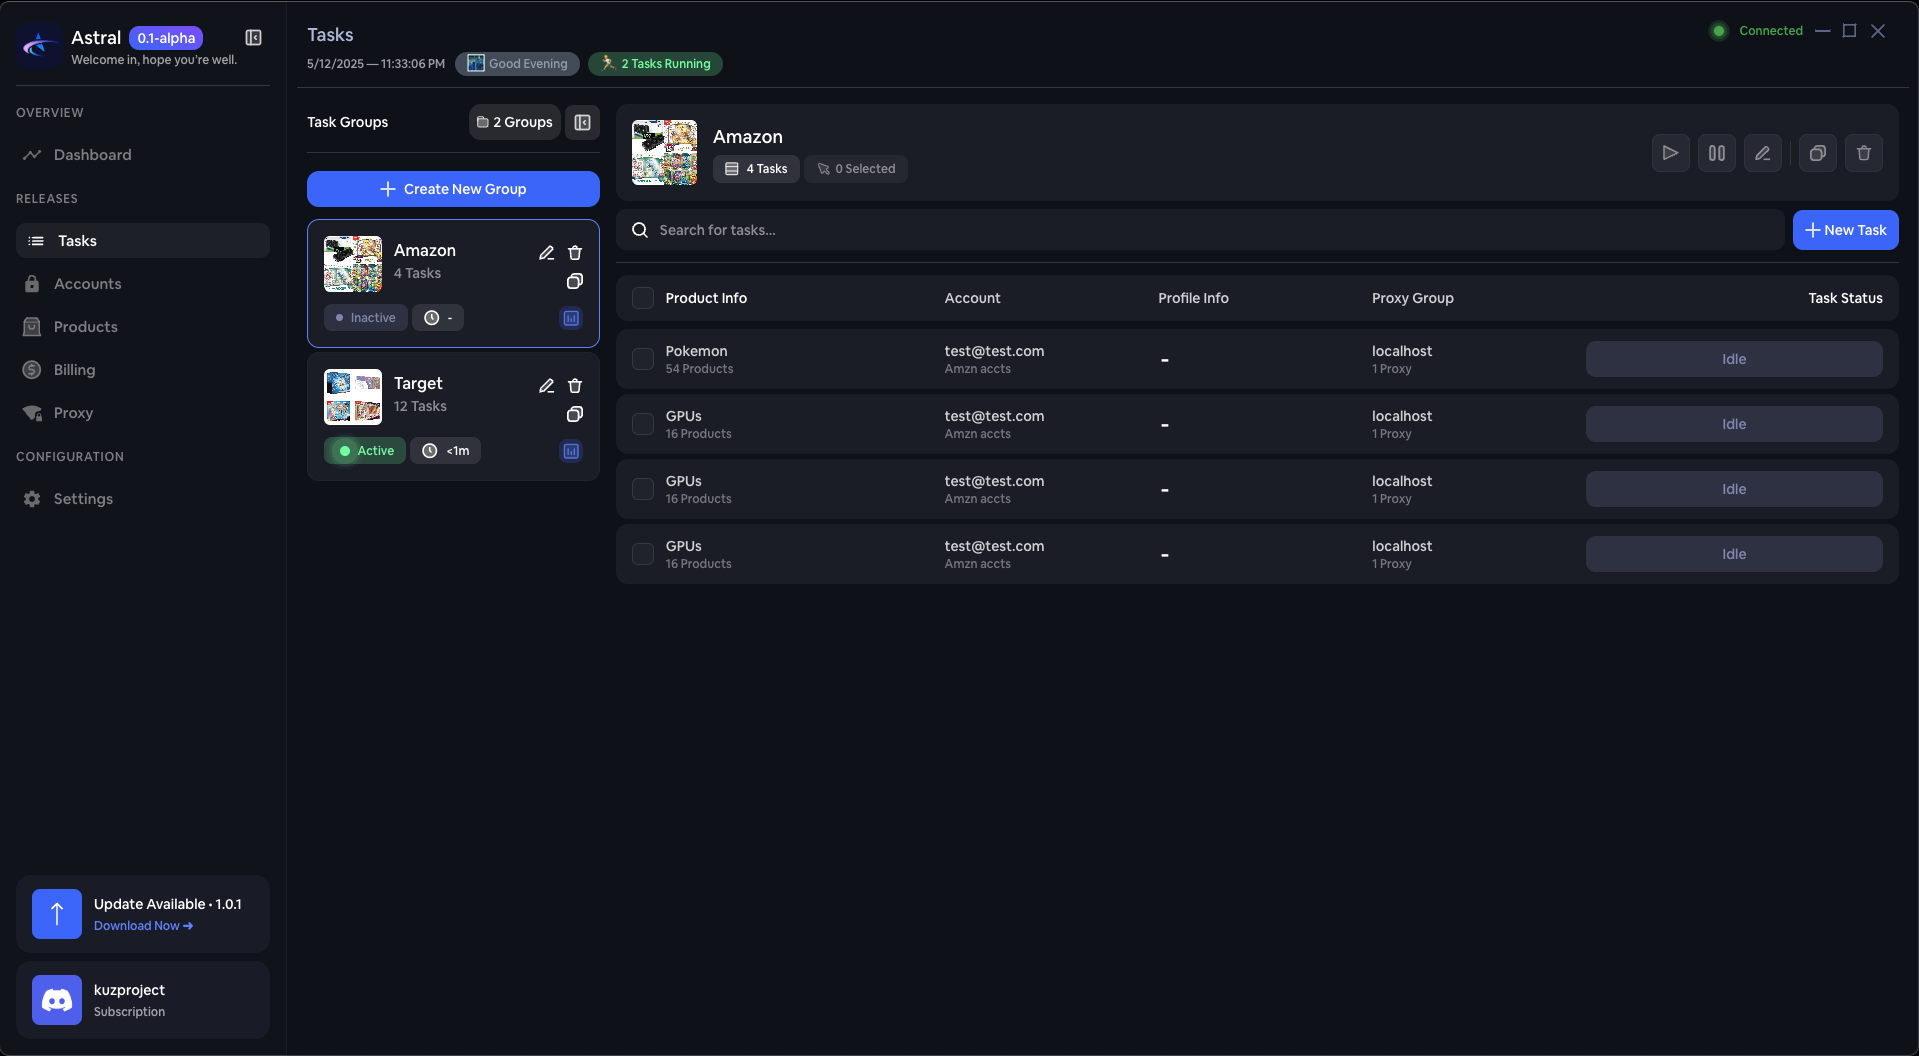Click the Search for tasks field

[1200, 230]
